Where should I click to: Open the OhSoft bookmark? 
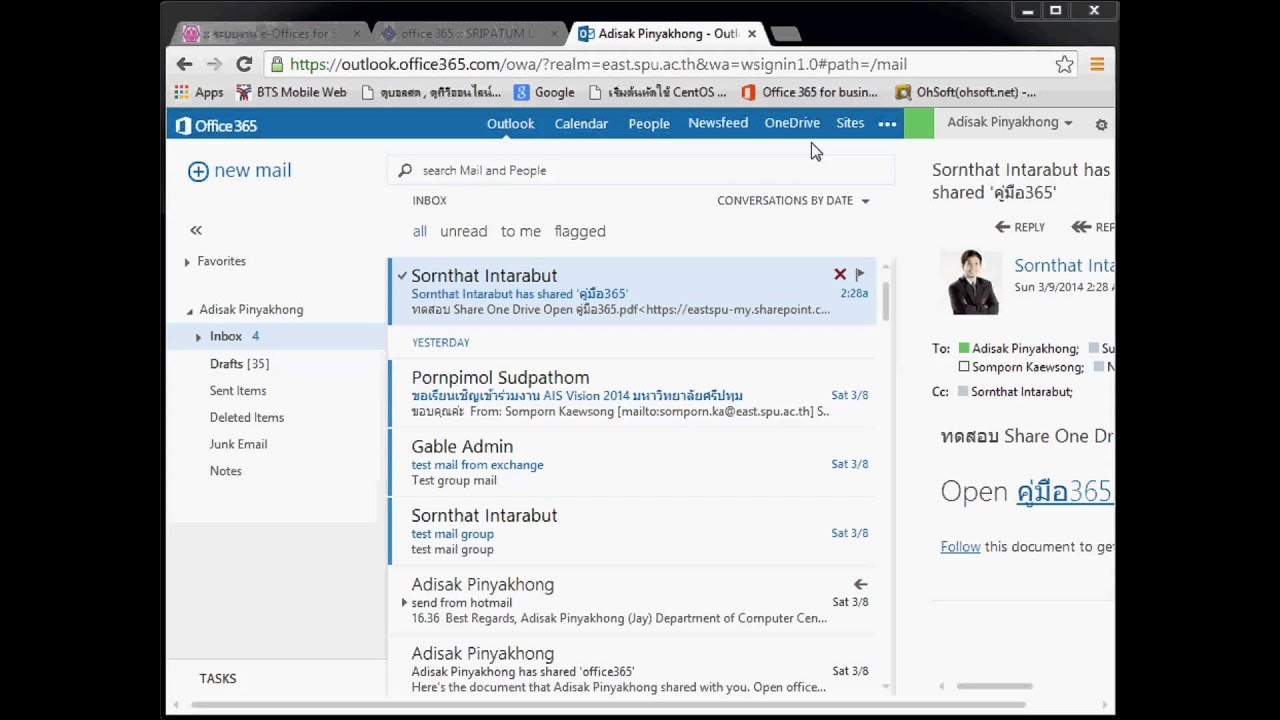click(965, 92)
